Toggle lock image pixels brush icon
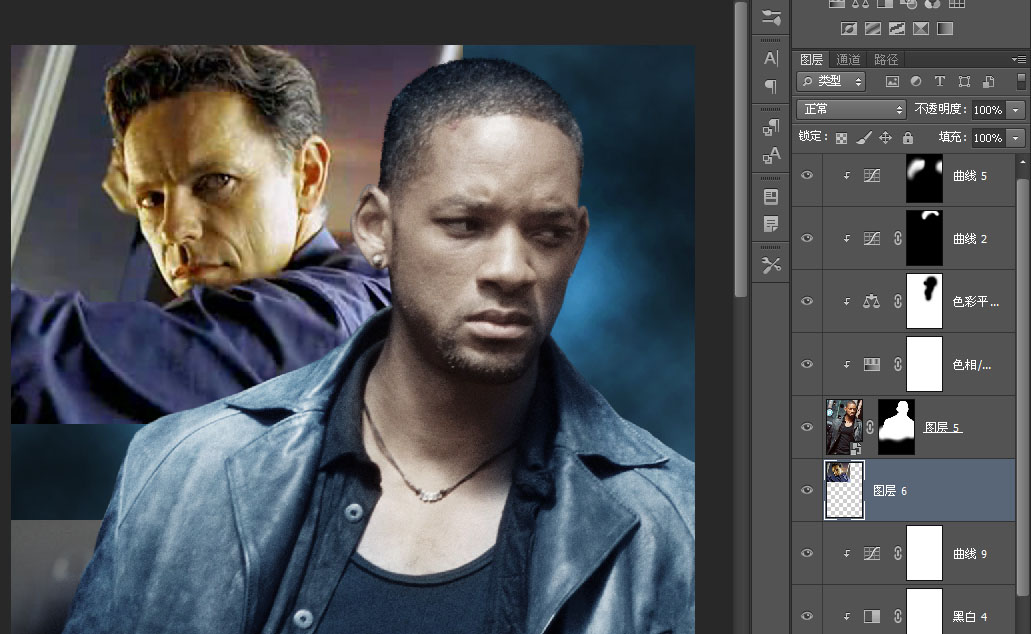The height and width of the screenshot is (634, 1031). 864,137
